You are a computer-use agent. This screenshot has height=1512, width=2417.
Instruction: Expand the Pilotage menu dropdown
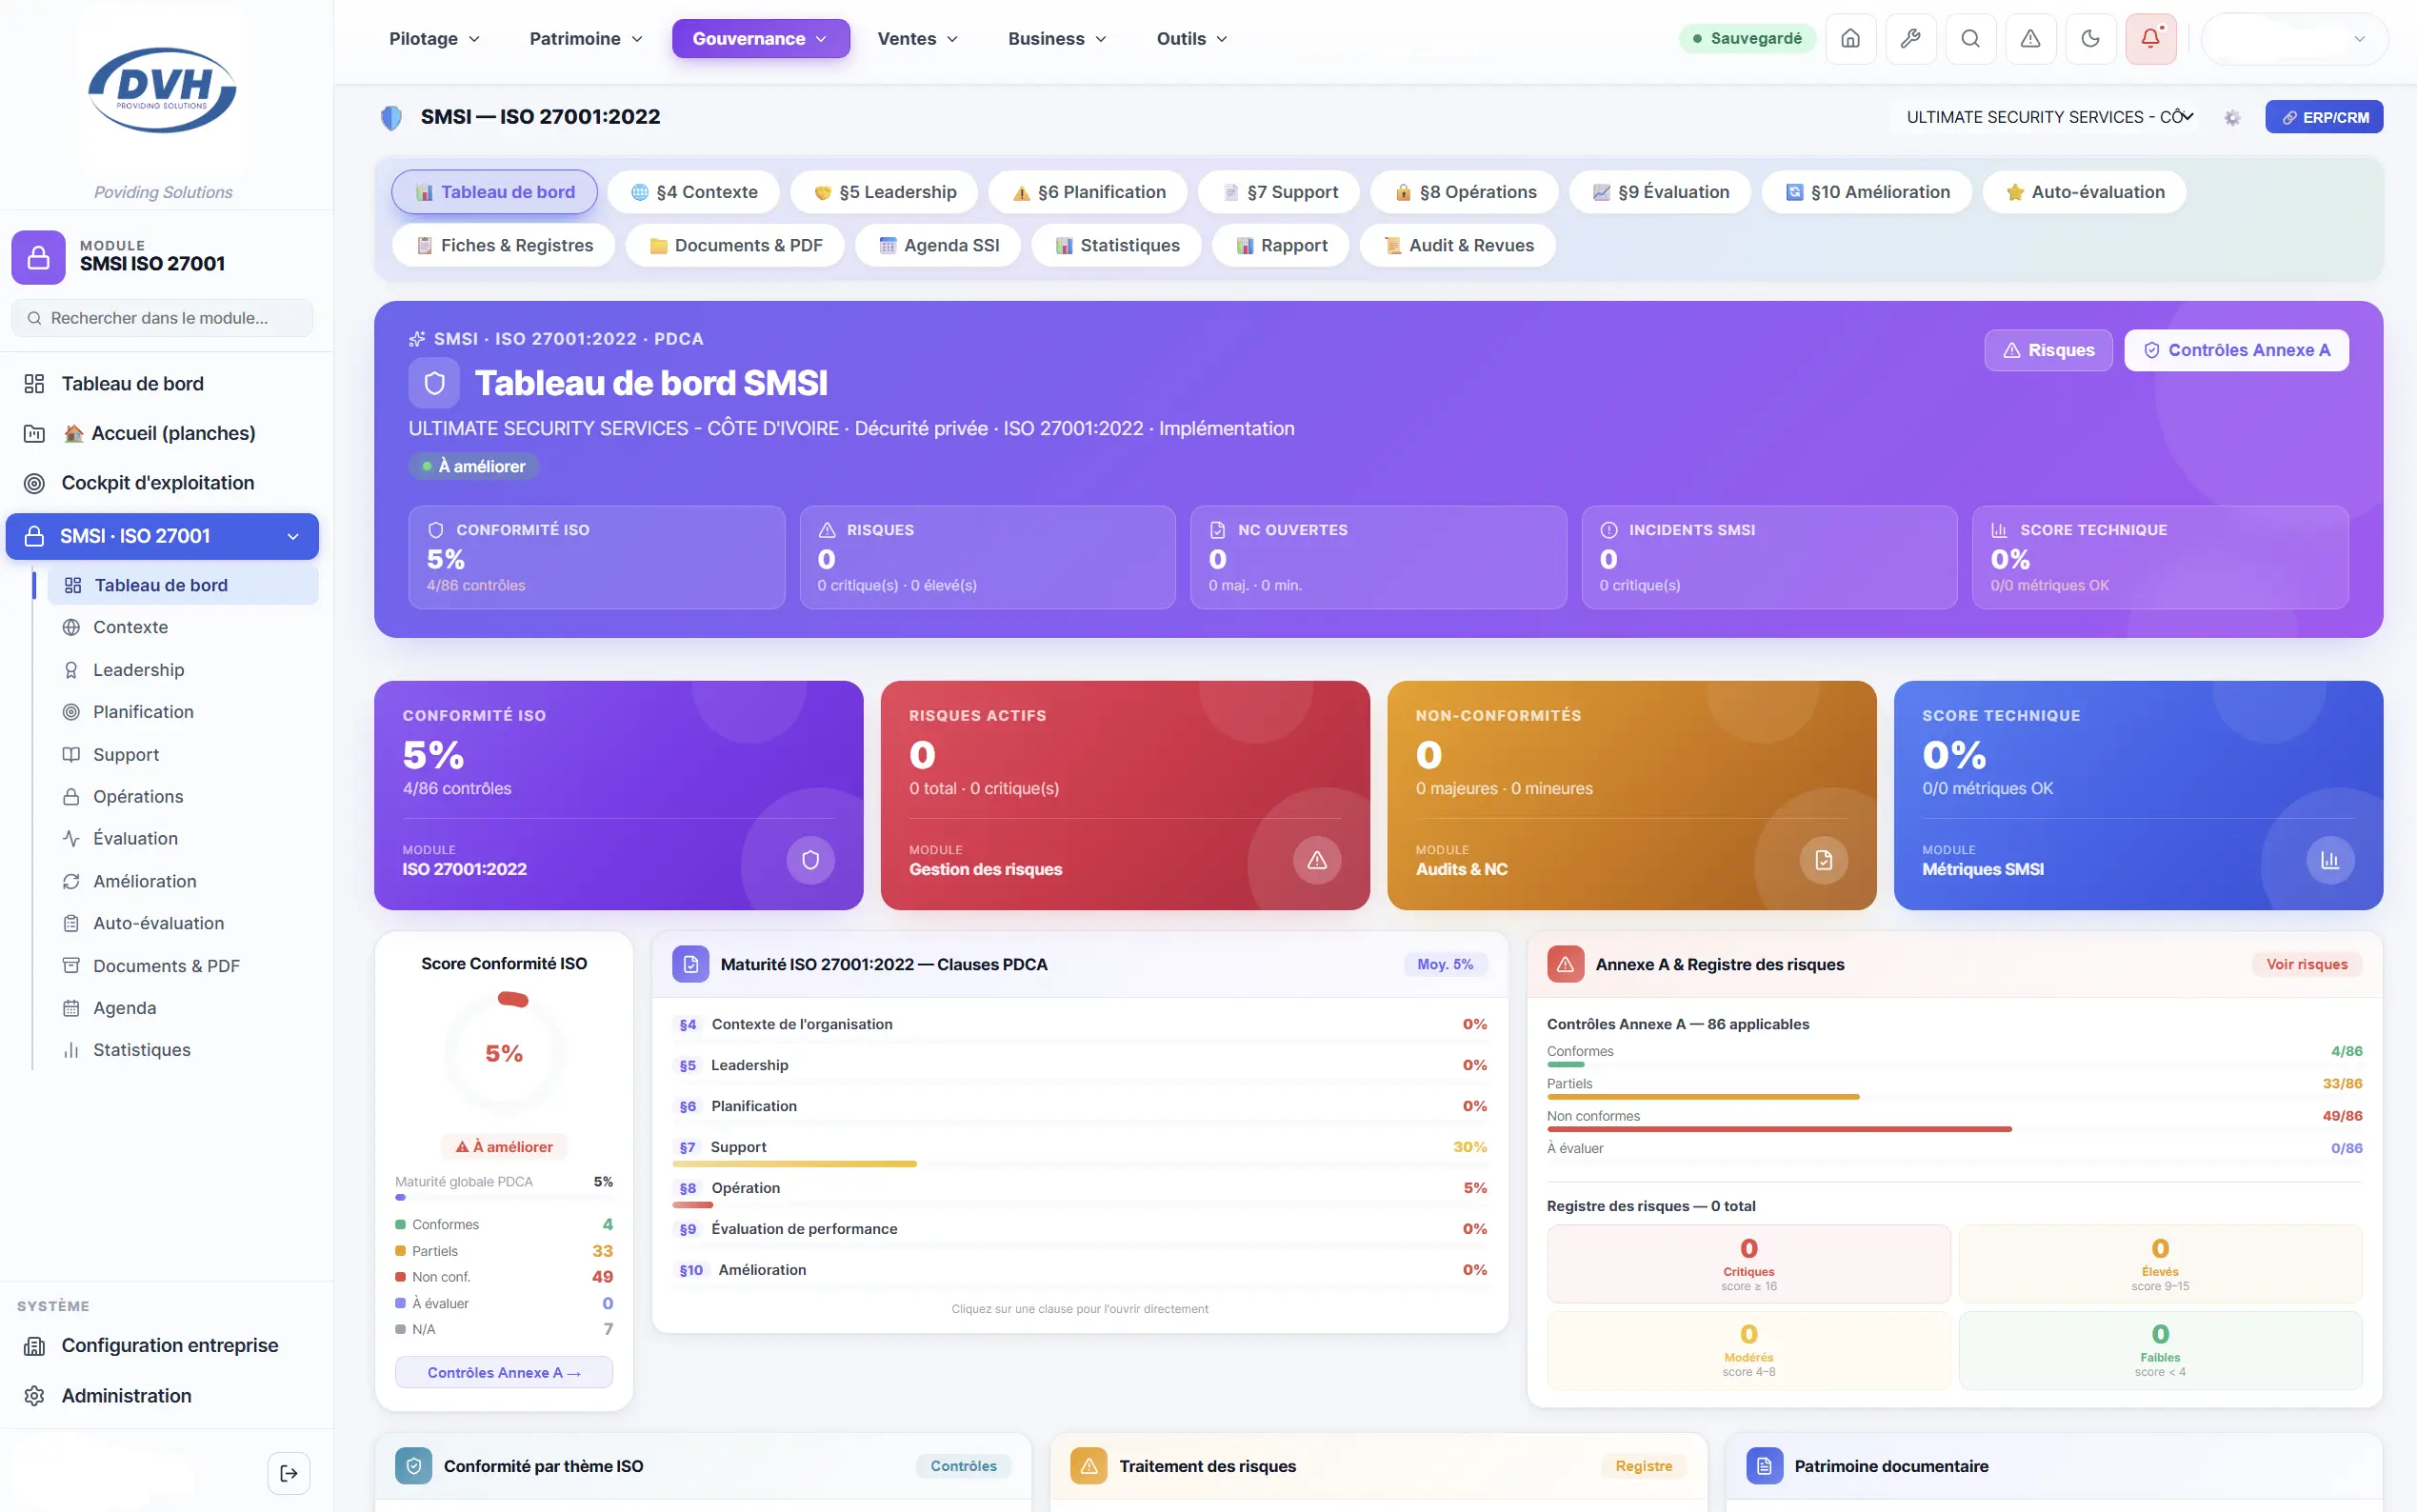[x=434, y=39]
